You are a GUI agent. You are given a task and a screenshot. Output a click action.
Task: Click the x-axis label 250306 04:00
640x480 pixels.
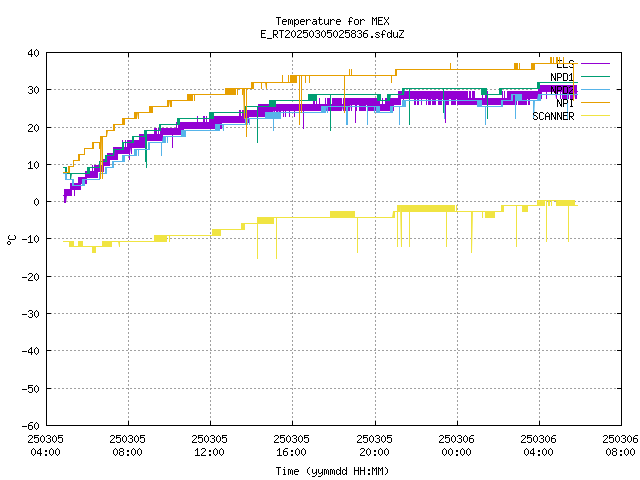click(x=538, y=446)
